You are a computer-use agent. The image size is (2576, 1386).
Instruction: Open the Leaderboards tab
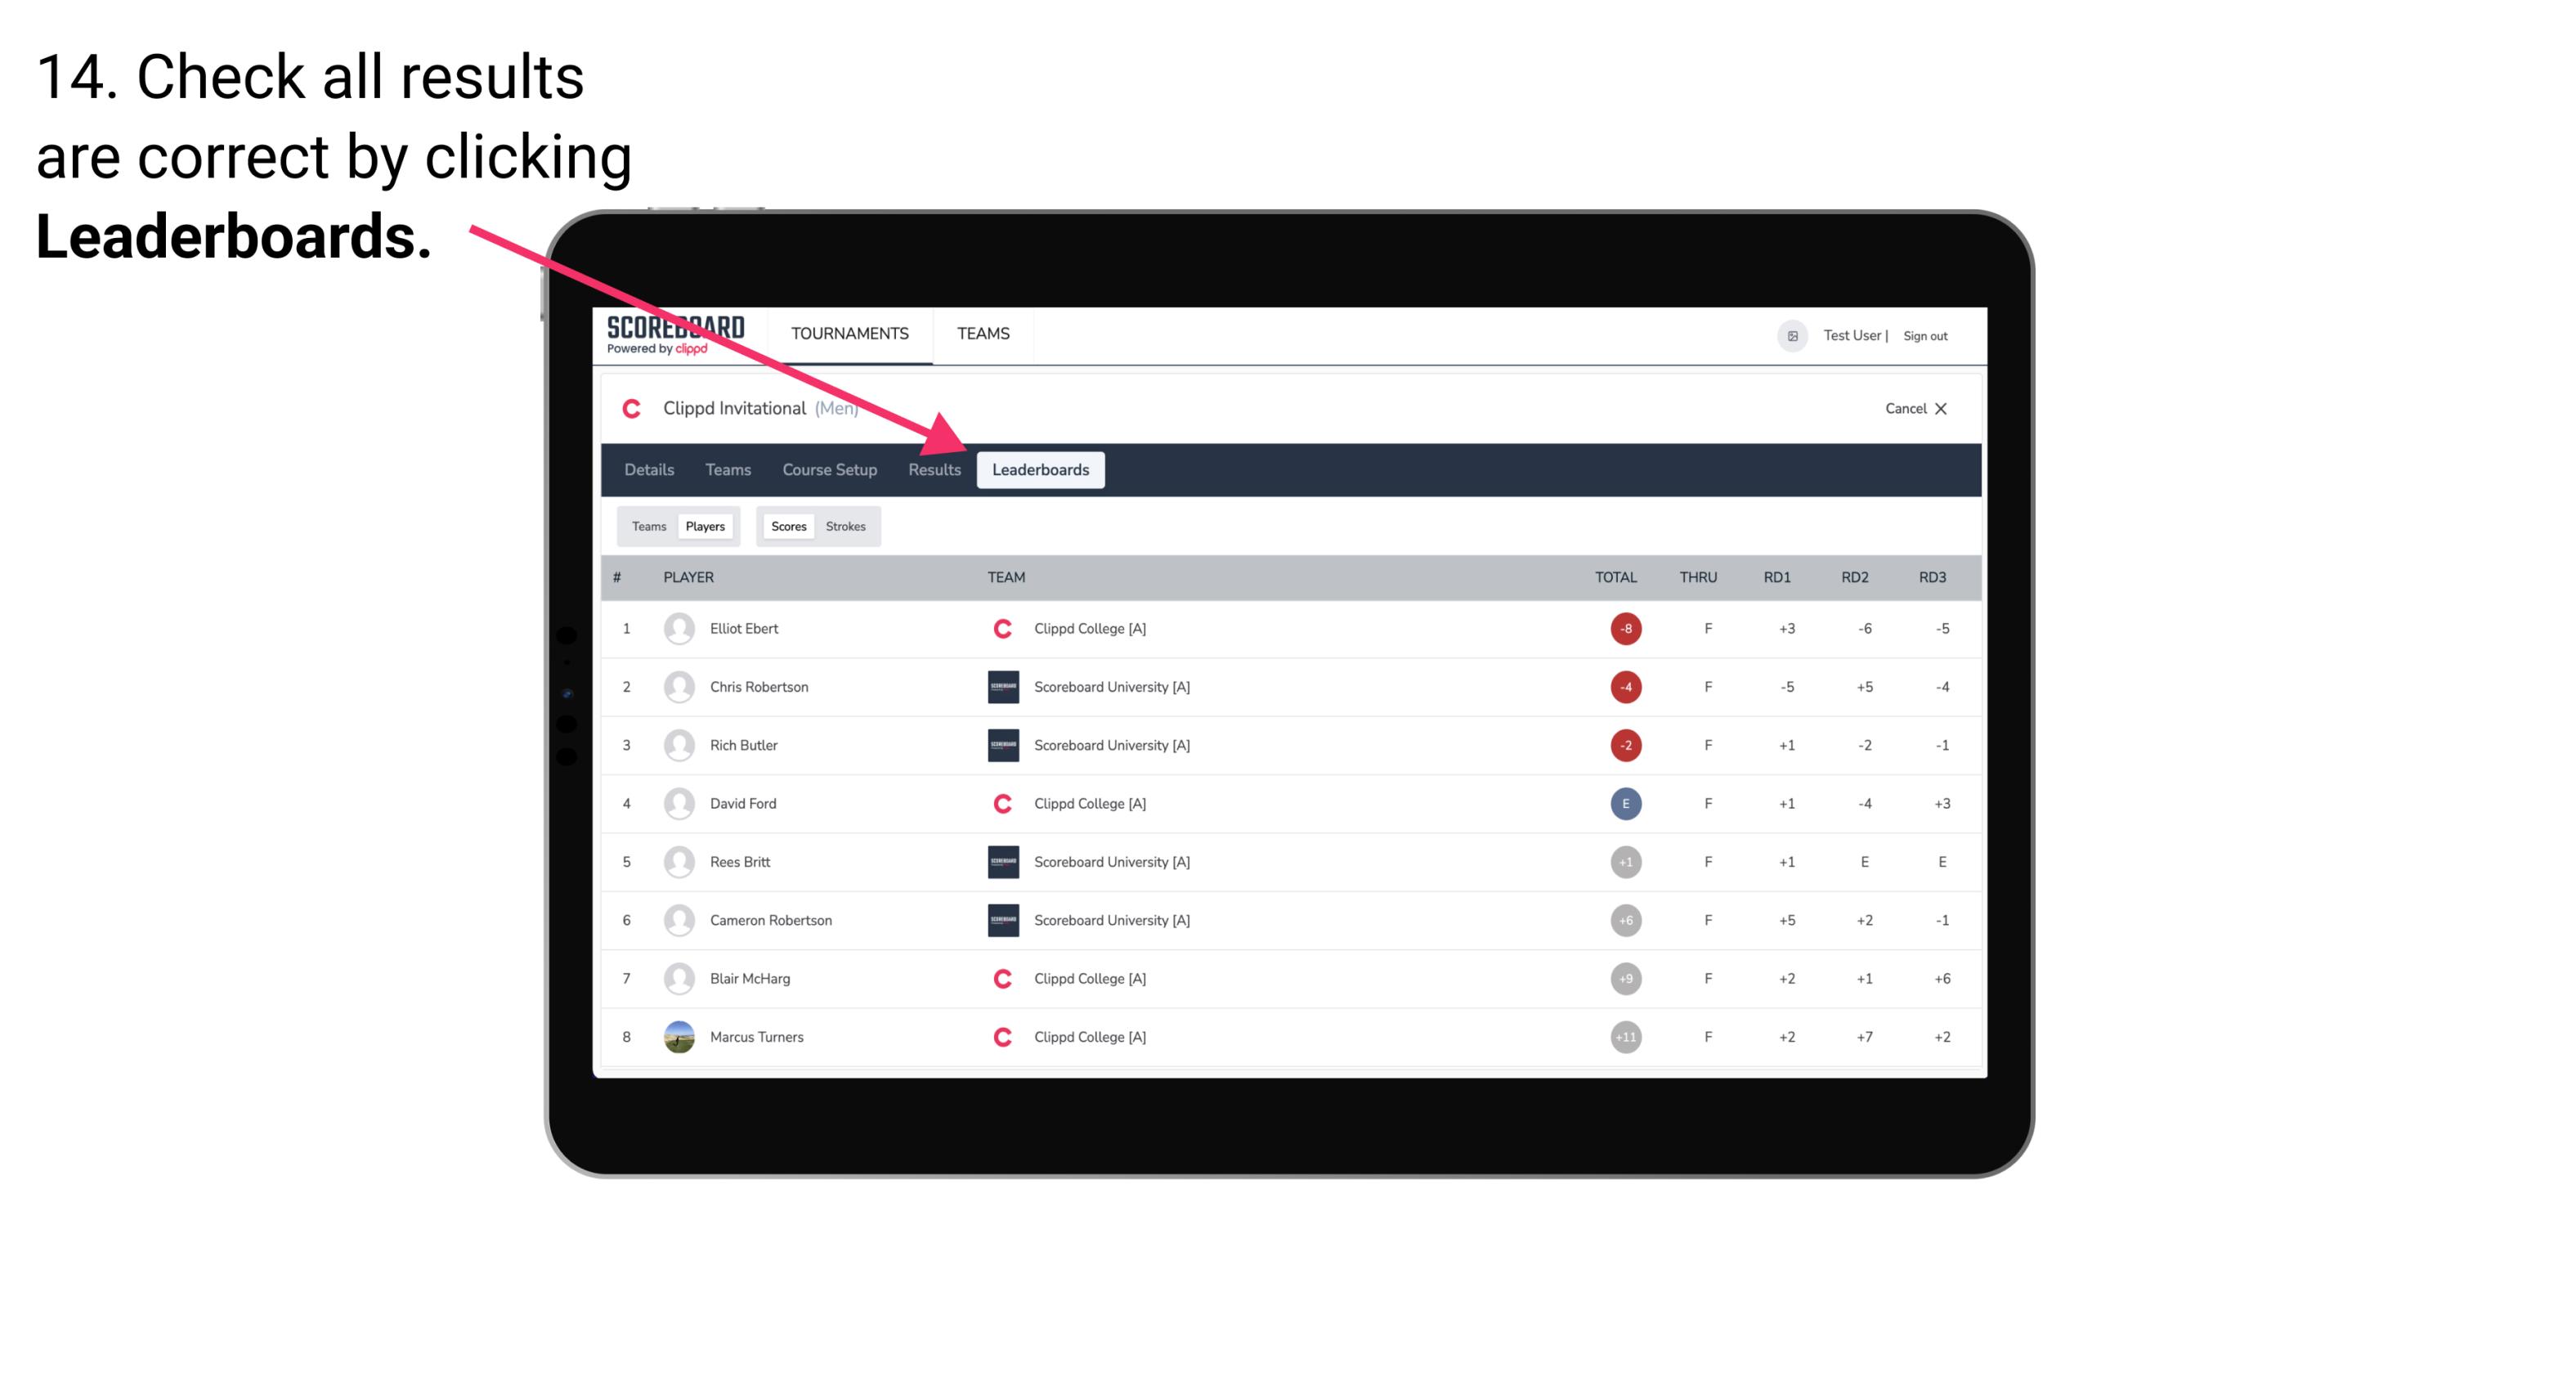1041,469
